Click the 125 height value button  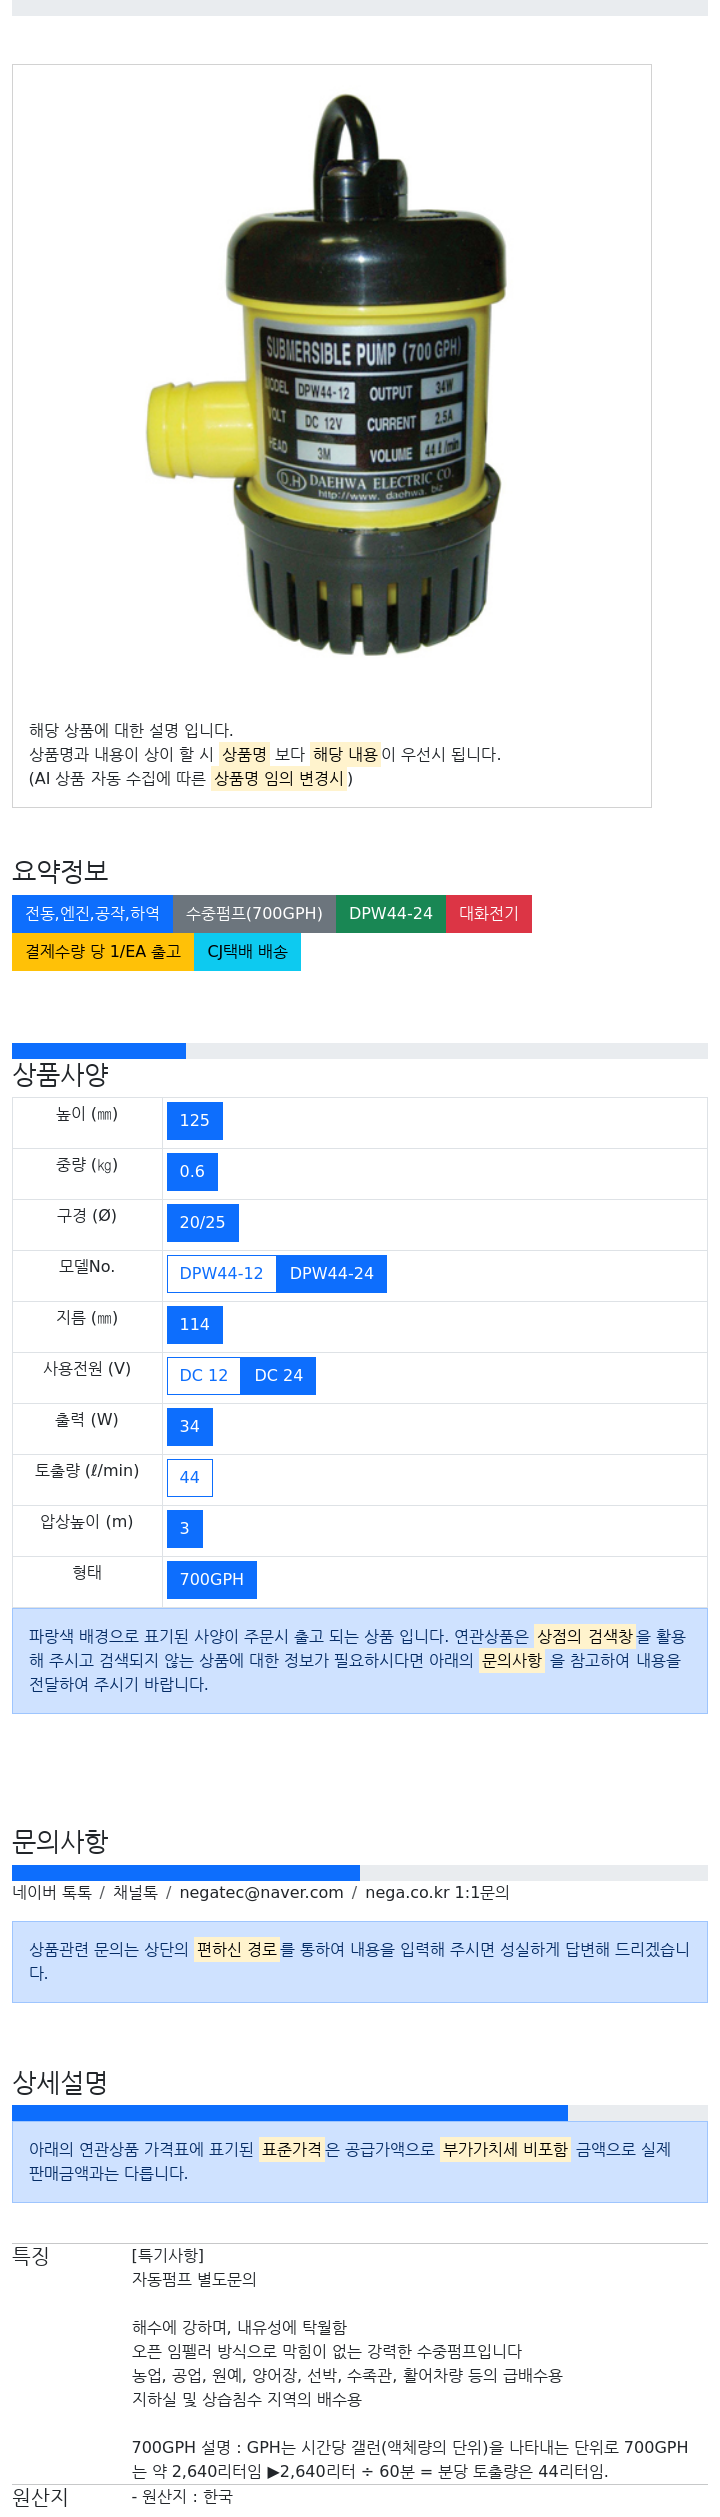tap(194, 1121)
